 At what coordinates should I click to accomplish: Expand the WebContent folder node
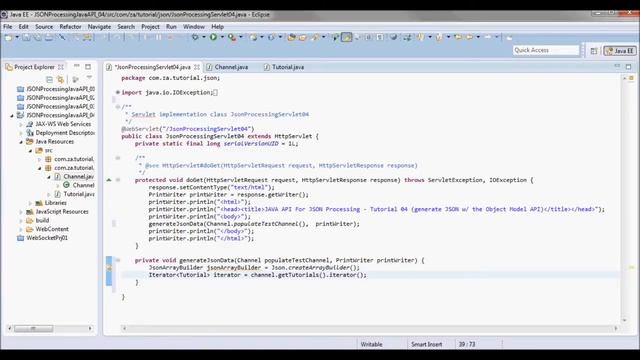pyautogui.click(x=21, y=229)
